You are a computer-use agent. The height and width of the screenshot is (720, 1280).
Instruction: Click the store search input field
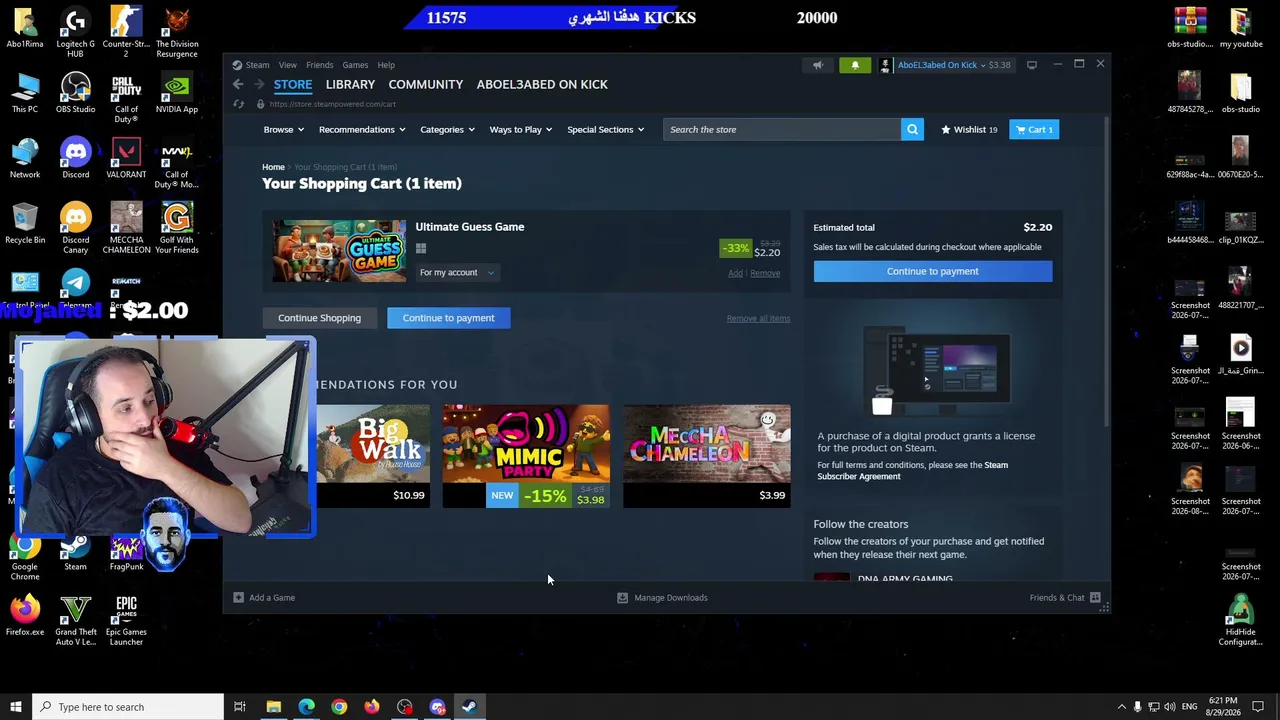pyautogui.click(x=782, y=129)
